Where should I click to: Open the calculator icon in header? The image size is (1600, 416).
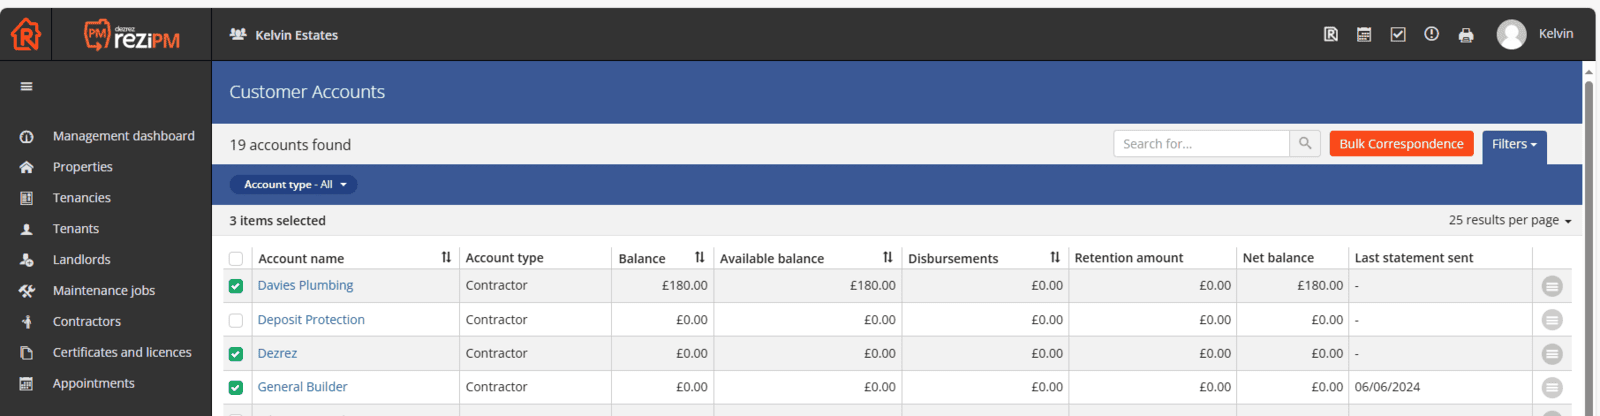[x=1364, y=34]
